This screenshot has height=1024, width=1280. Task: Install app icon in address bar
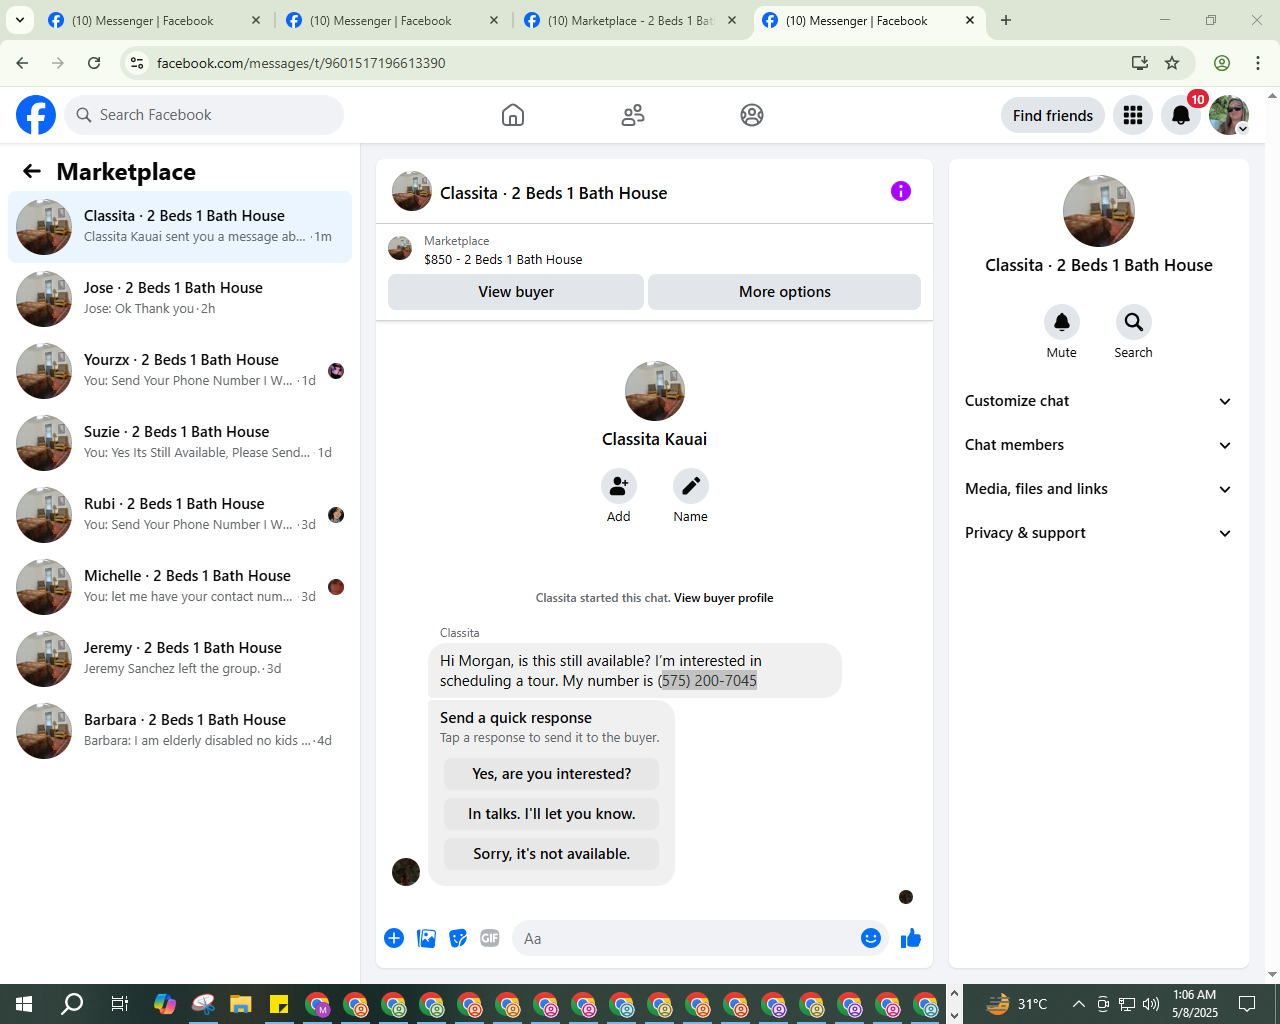click(x=1140, y=63)
